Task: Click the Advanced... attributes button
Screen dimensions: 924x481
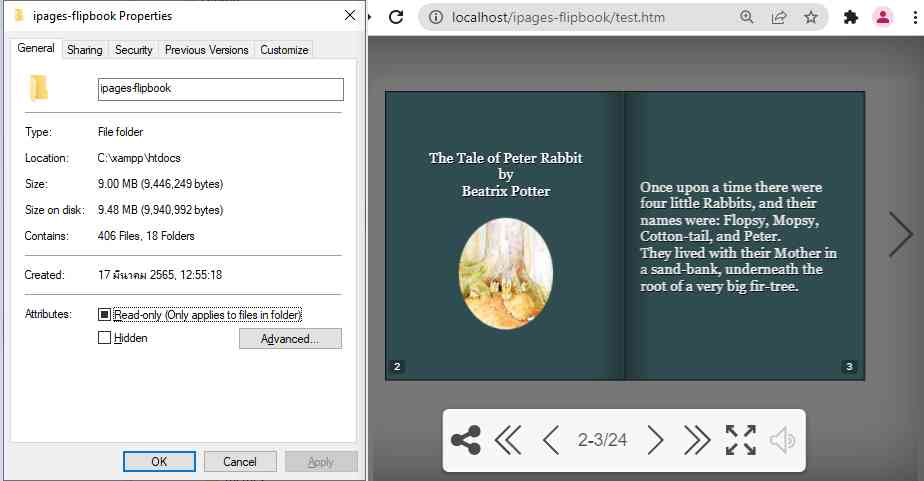Action: coord(290,339)
